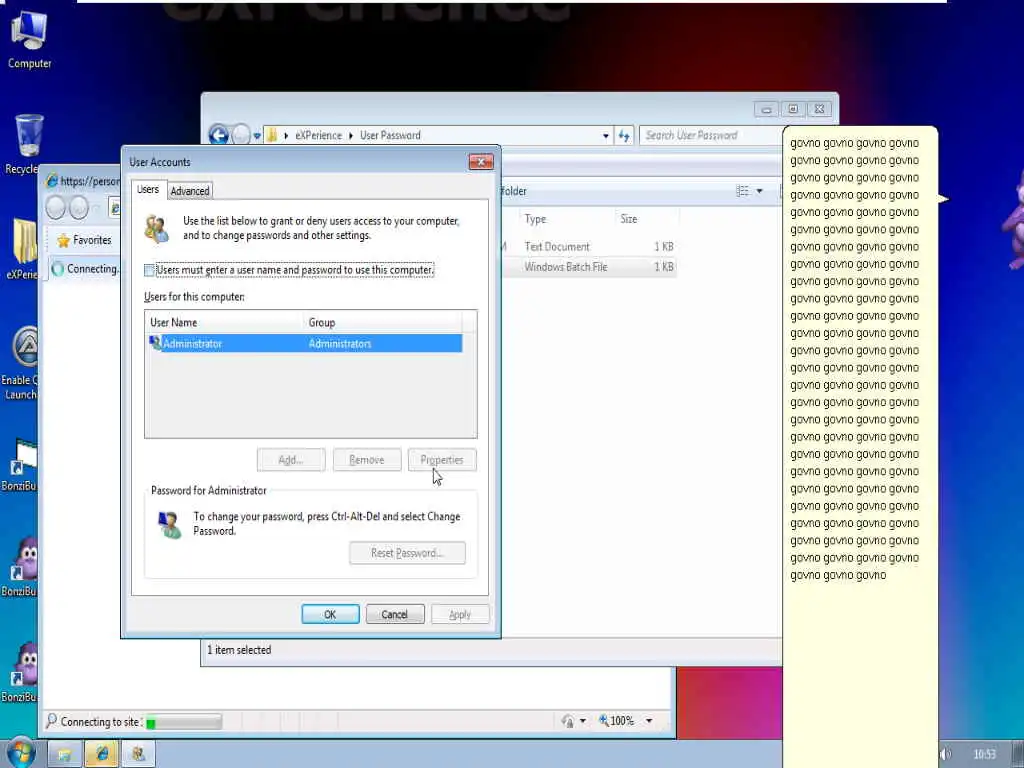Image resolution: width=1024 pixels, height=768 pixels.
Task: Click the Remove button
Action: coord(367,460)
